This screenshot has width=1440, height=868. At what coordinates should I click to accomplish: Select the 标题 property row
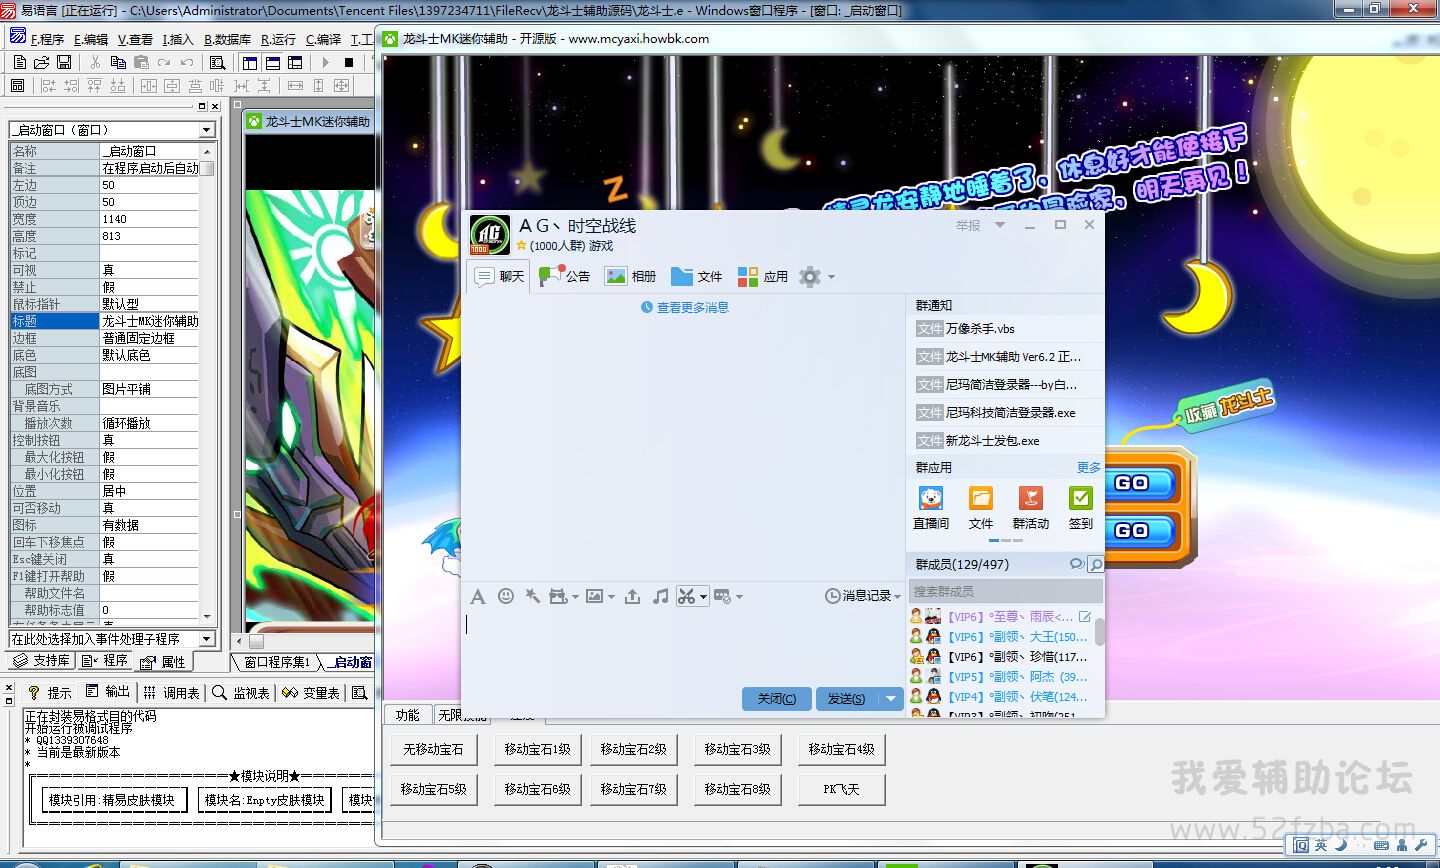pos(104,321)
